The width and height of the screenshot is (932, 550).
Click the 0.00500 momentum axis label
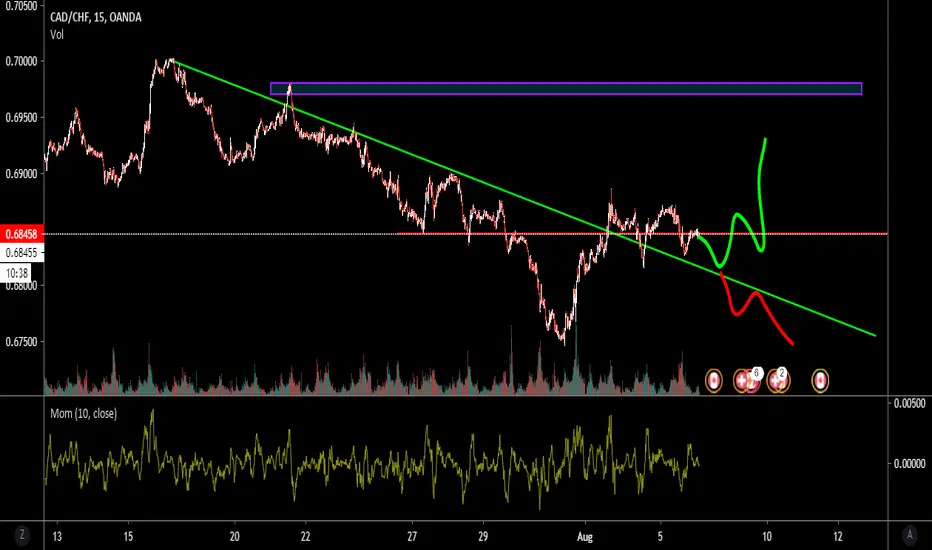[909, 403]
